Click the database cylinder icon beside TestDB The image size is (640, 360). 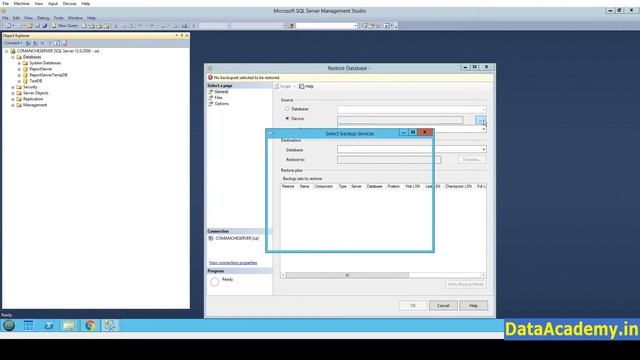[25, 81]
